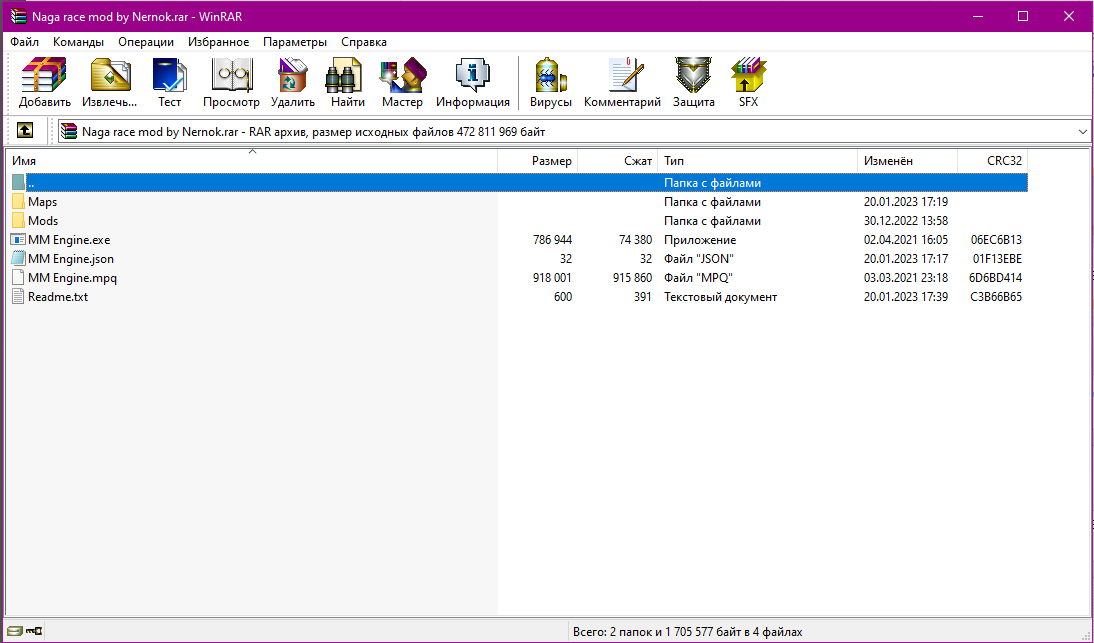This screenshot has height=643, width=1094.
Task: Show archive Информация (Info)
Action: (472, 82)
